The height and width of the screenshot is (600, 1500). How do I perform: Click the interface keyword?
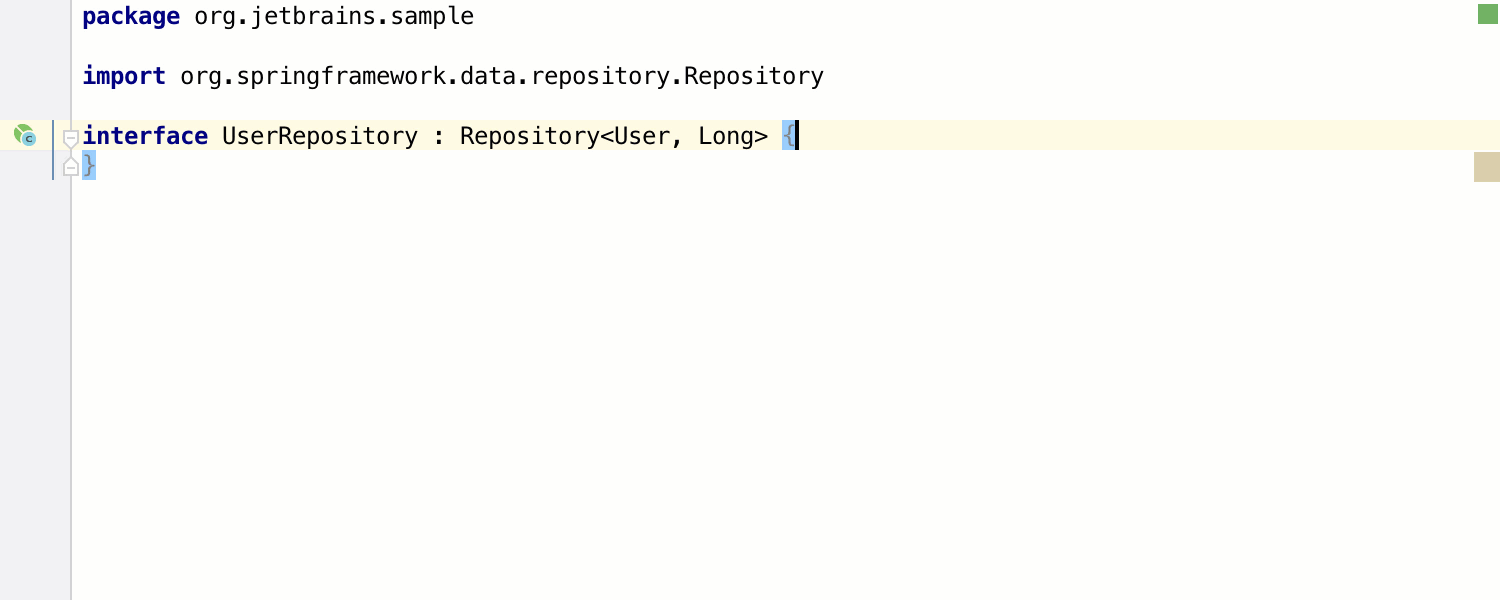point(145,136)
